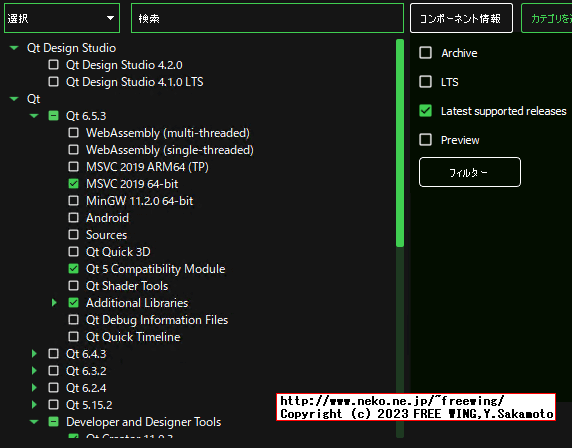This screenshot has height=448, width=572.
Task: Select the Qt Shader Tools label
Action: pos(127,286)
